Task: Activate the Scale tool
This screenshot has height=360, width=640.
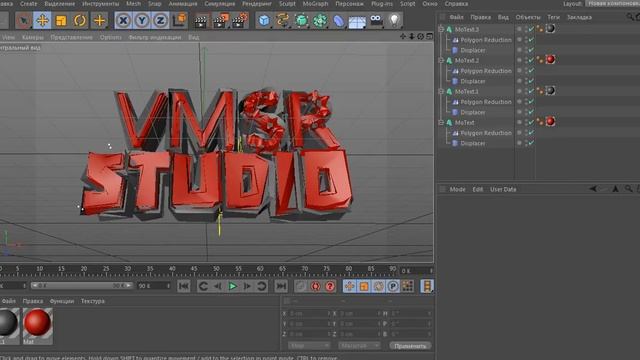Action: tap(61, 20)
